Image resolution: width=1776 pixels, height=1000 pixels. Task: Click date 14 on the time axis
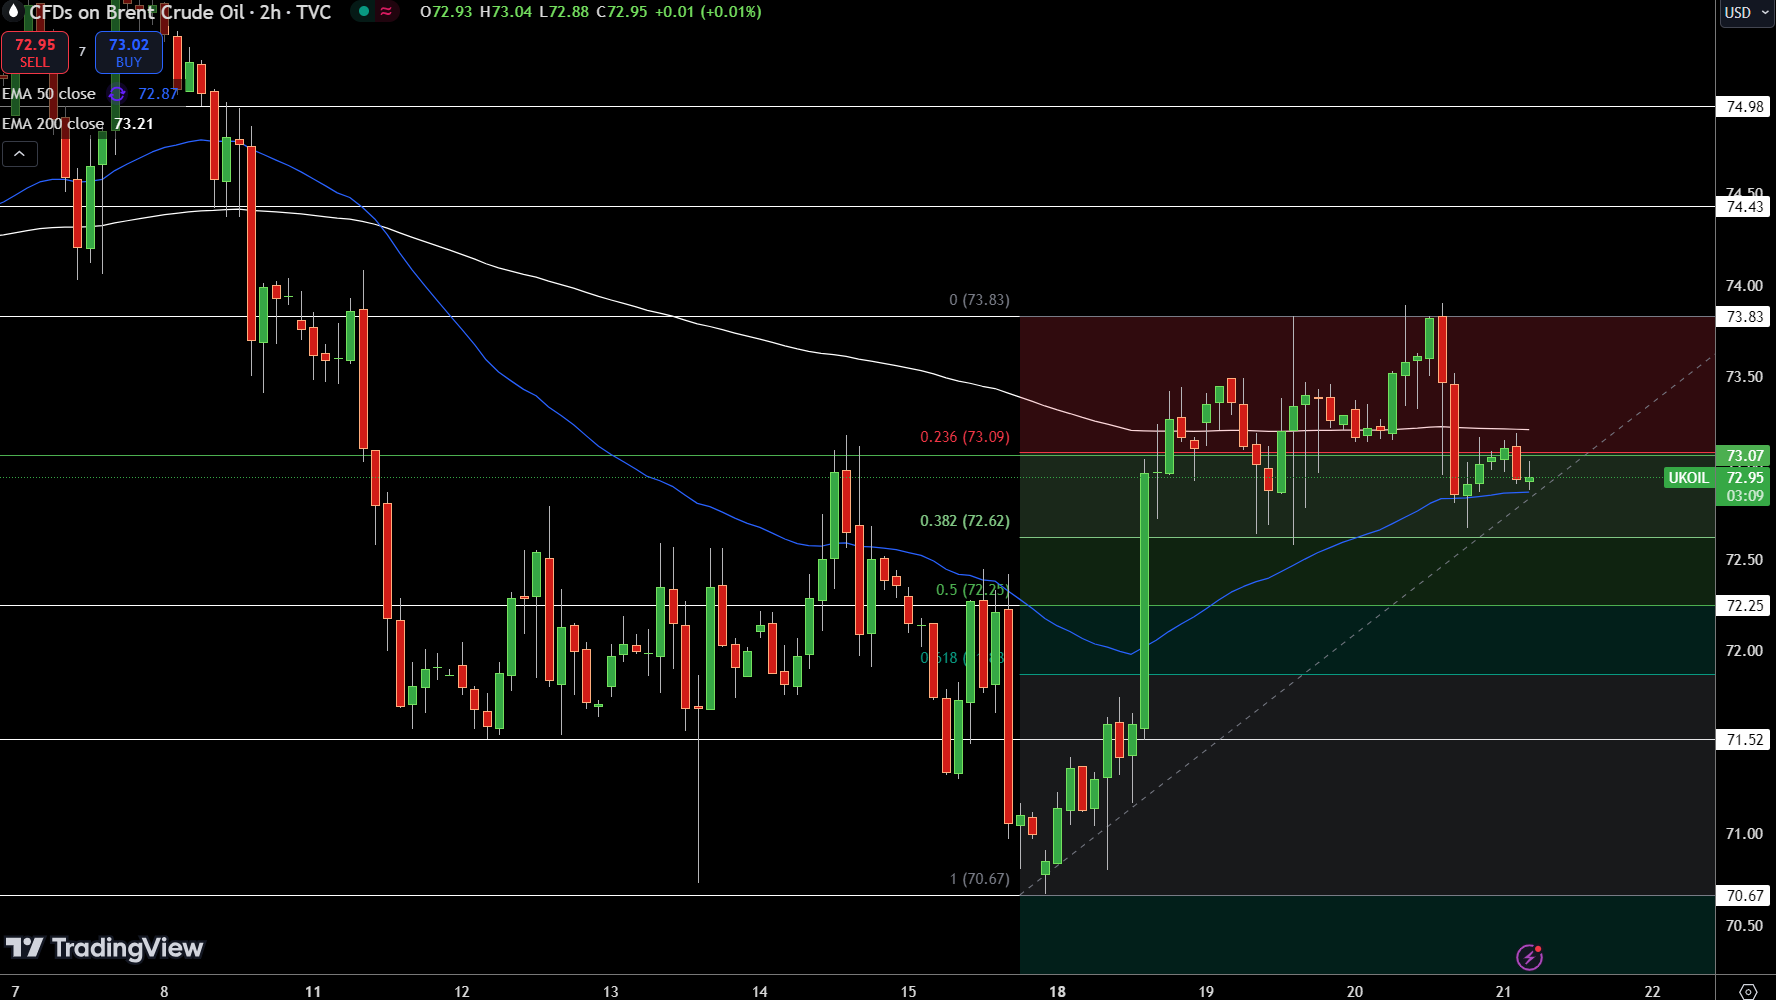pos(760,991)
